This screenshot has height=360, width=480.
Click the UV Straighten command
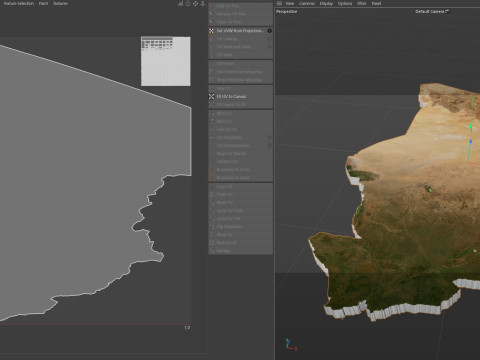(240, 137)
